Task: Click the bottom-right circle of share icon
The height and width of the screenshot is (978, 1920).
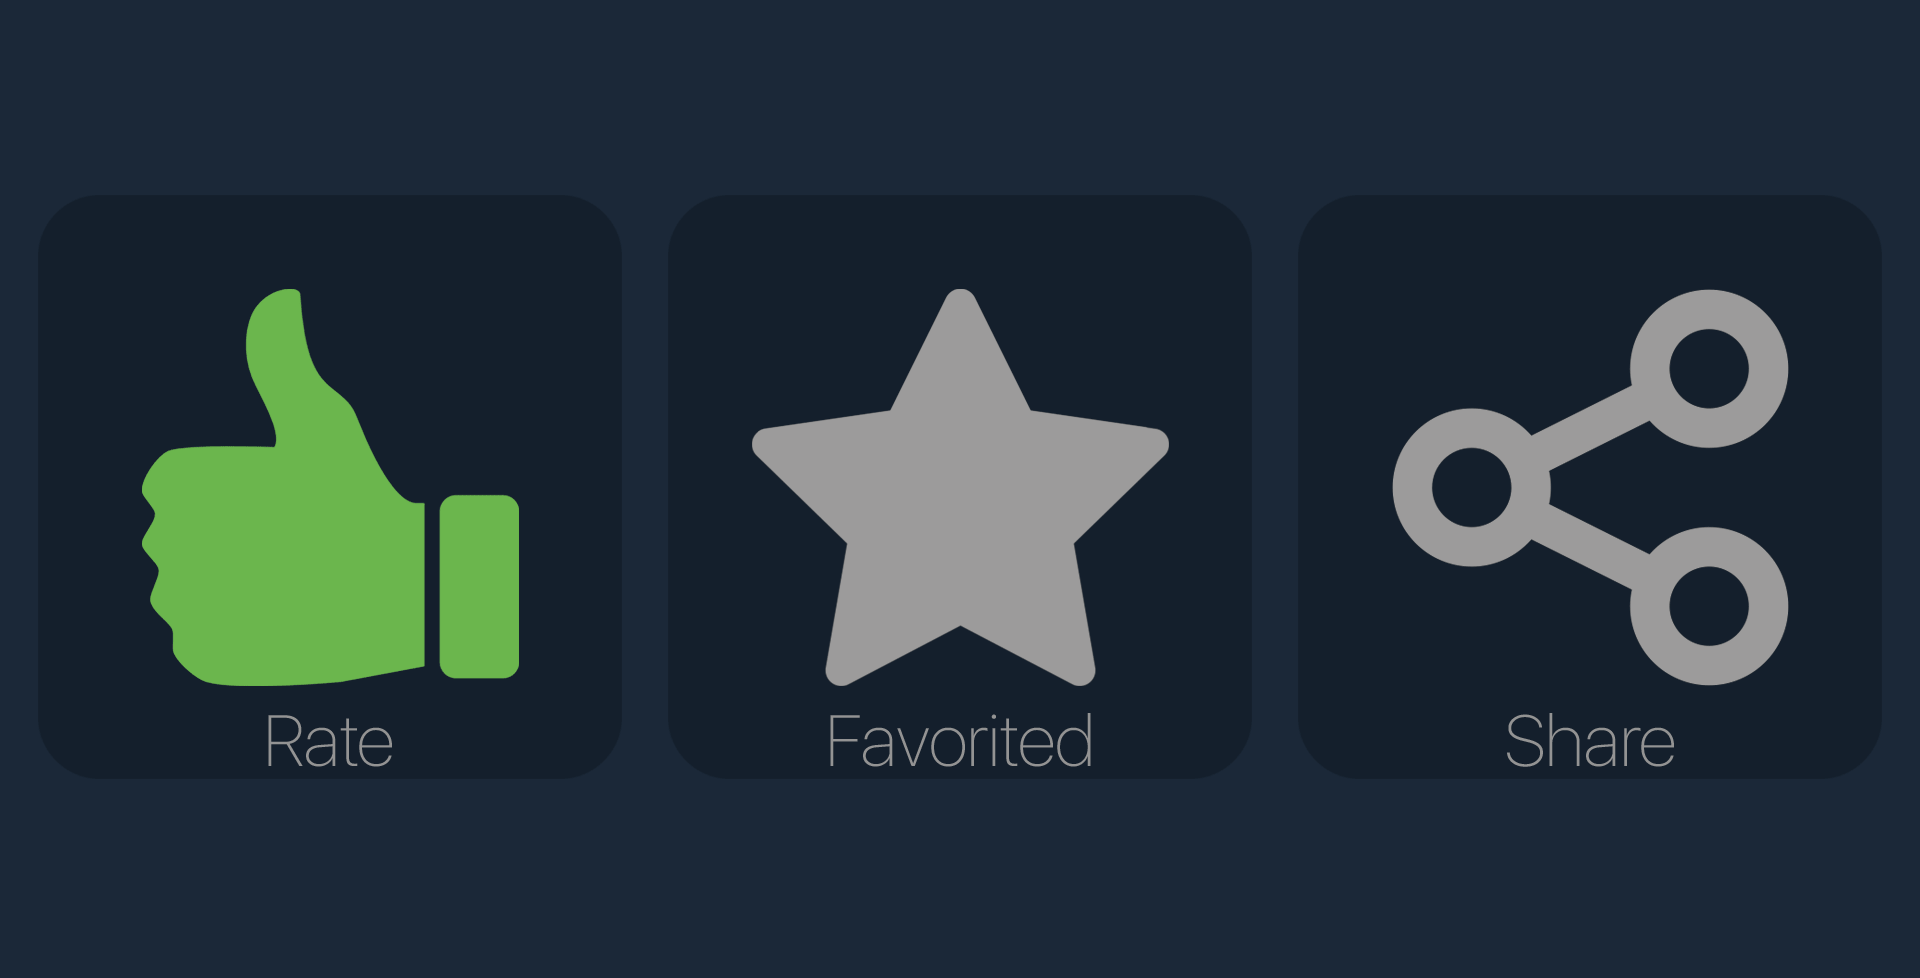Action: [1709, 606]
